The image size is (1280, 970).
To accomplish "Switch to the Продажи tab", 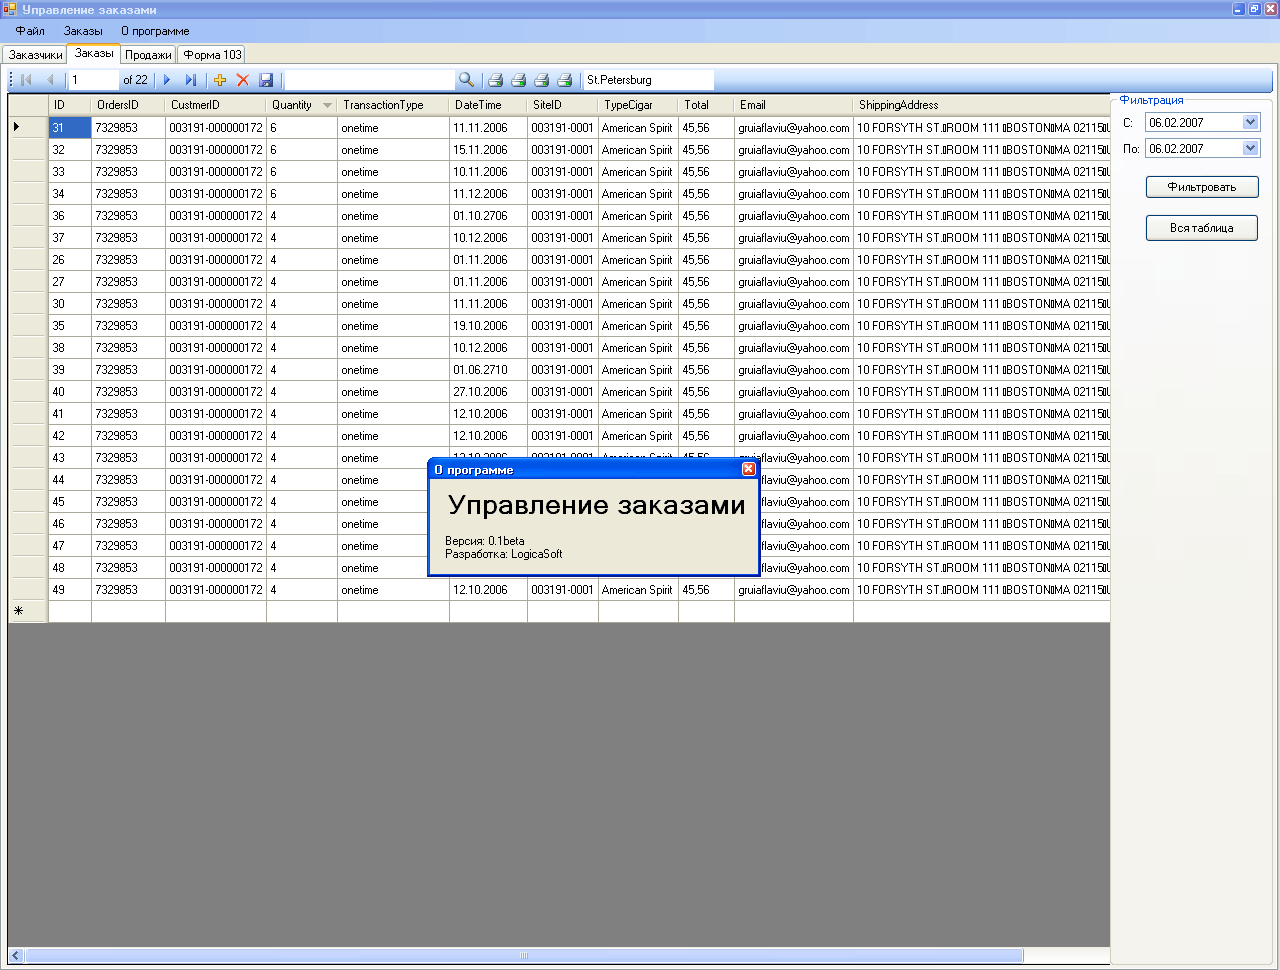I will tap(148, 55).
